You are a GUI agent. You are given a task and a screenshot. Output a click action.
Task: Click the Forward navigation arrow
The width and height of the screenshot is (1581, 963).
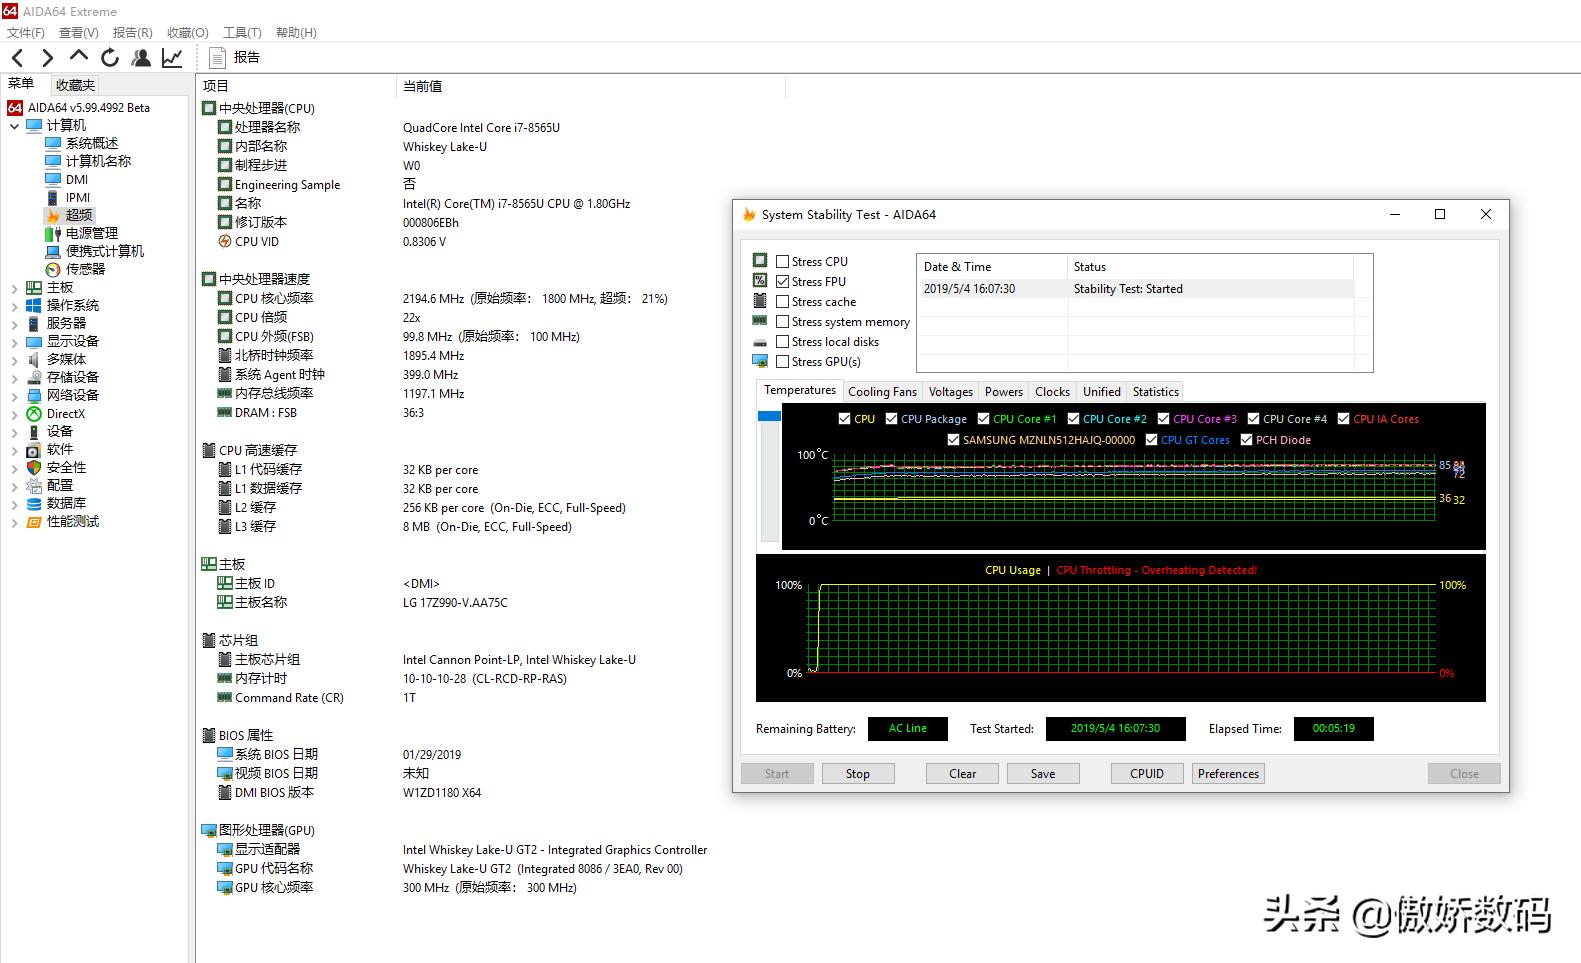(47, 58)
